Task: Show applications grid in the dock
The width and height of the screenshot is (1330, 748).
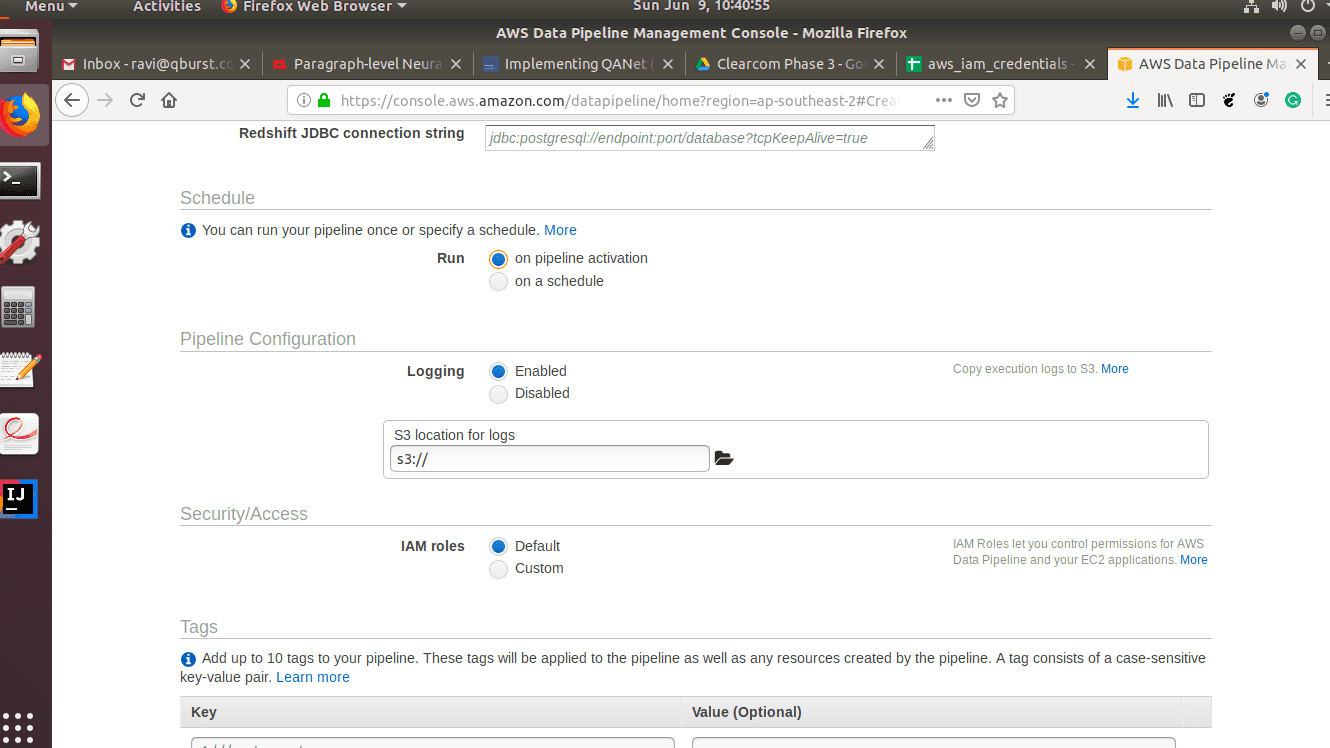Action: click(x=18, y=727)
